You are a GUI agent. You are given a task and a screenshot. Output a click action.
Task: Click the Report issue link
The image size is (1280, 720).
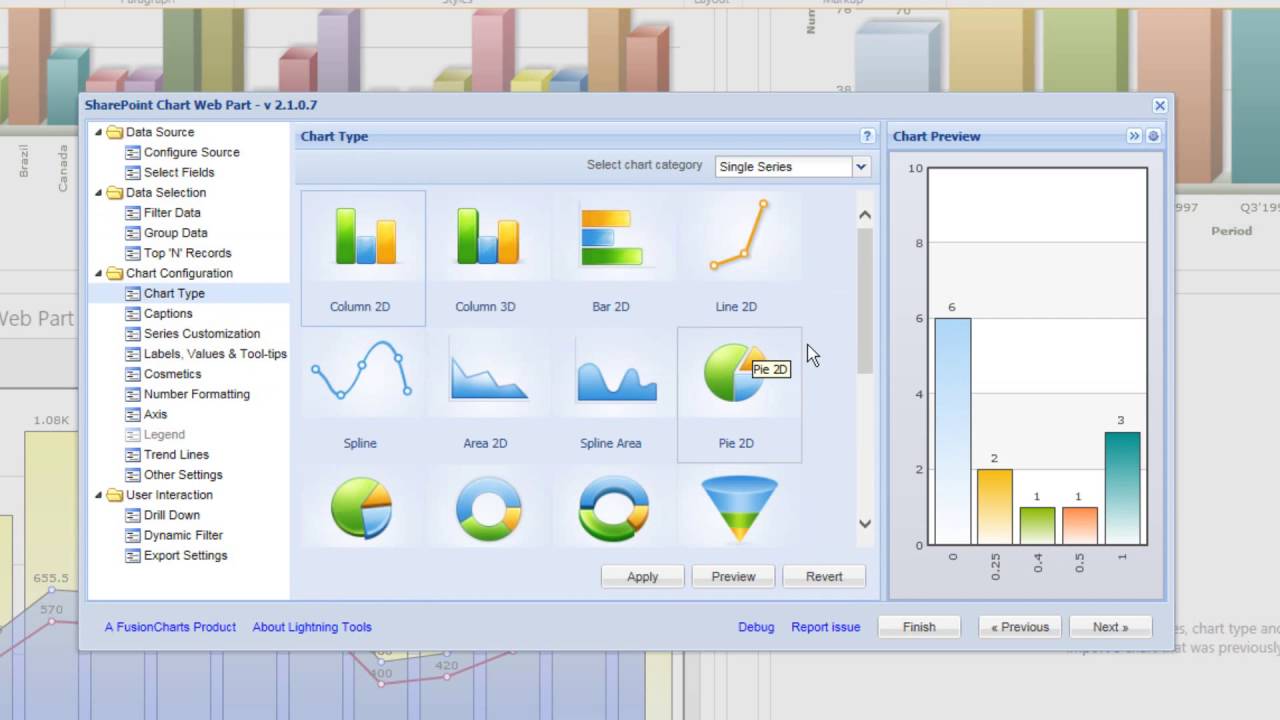click(826, 627)
